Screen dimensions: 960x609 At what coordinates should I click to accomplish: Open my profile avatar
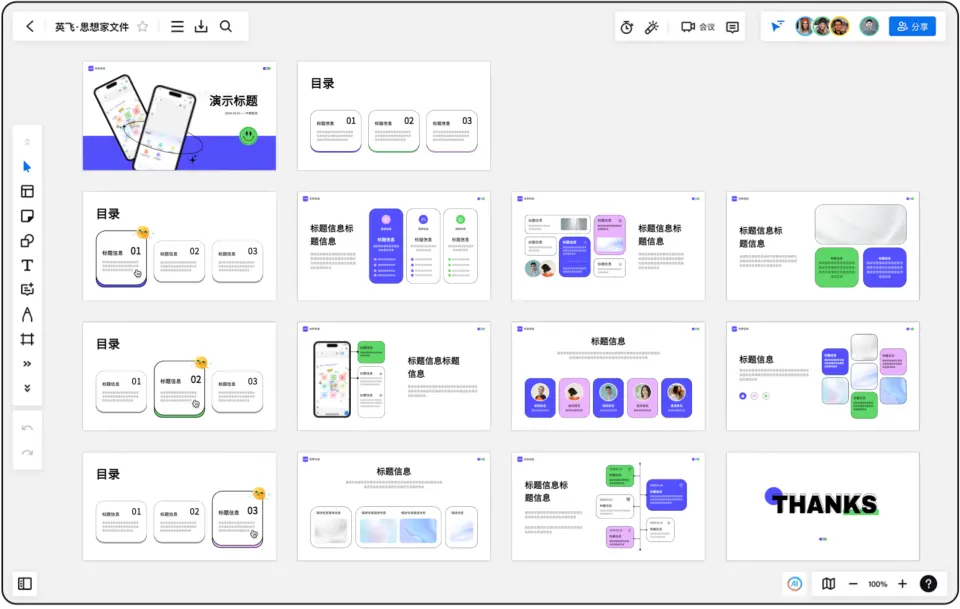869,26
